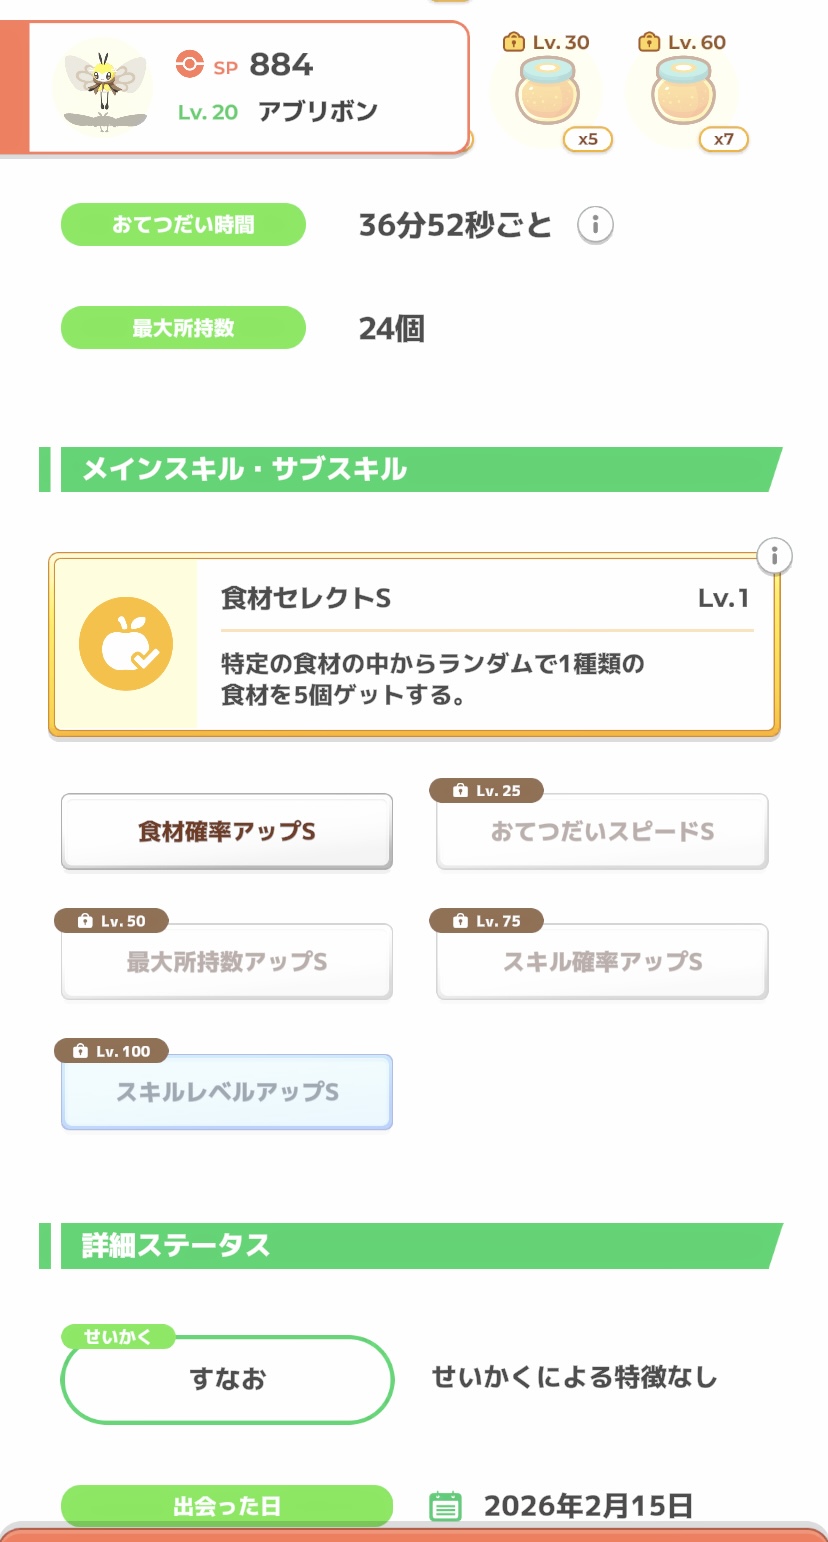Select the 食材確率アップS sub skill
Image resolution: width=828 pixels, height=1542 pixels.
point(227,832)
